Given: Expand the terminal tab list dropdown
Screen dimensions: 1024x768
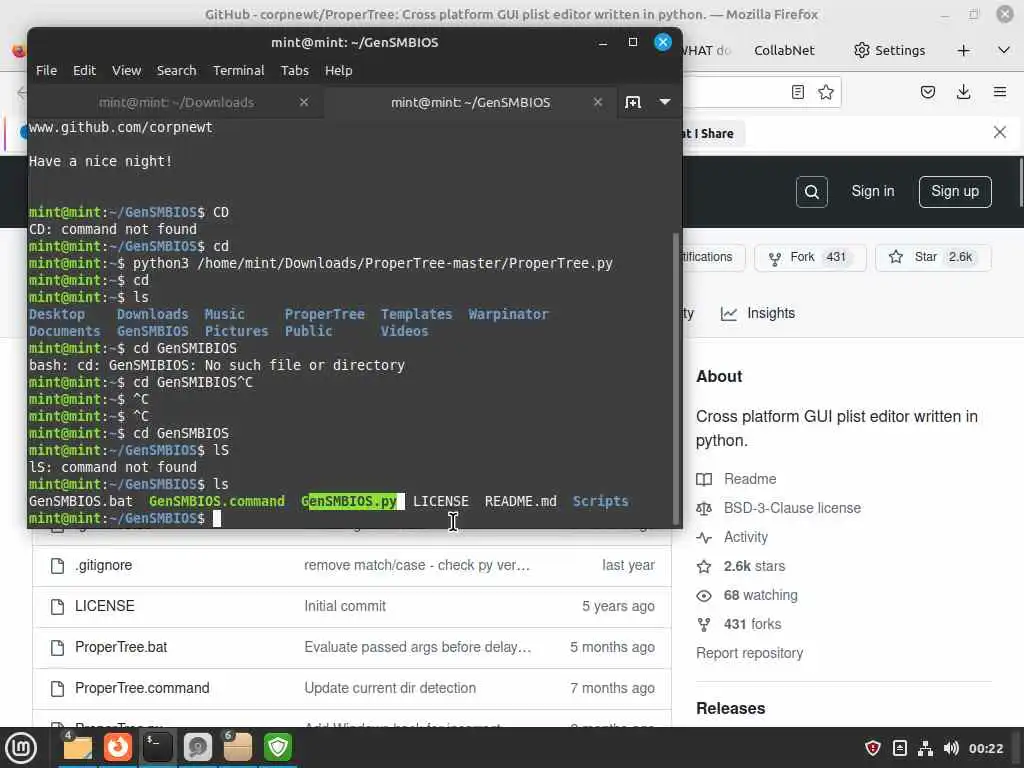Looking at the screenshot, I should tap(665, 102).
